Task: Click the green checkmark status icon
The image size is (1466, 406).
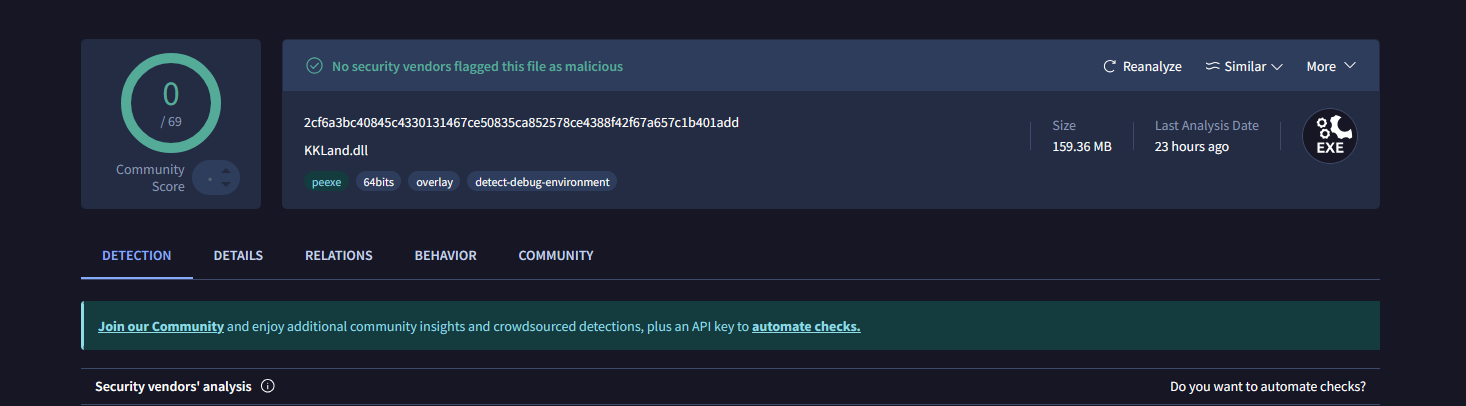Action: tap(314, 66)
